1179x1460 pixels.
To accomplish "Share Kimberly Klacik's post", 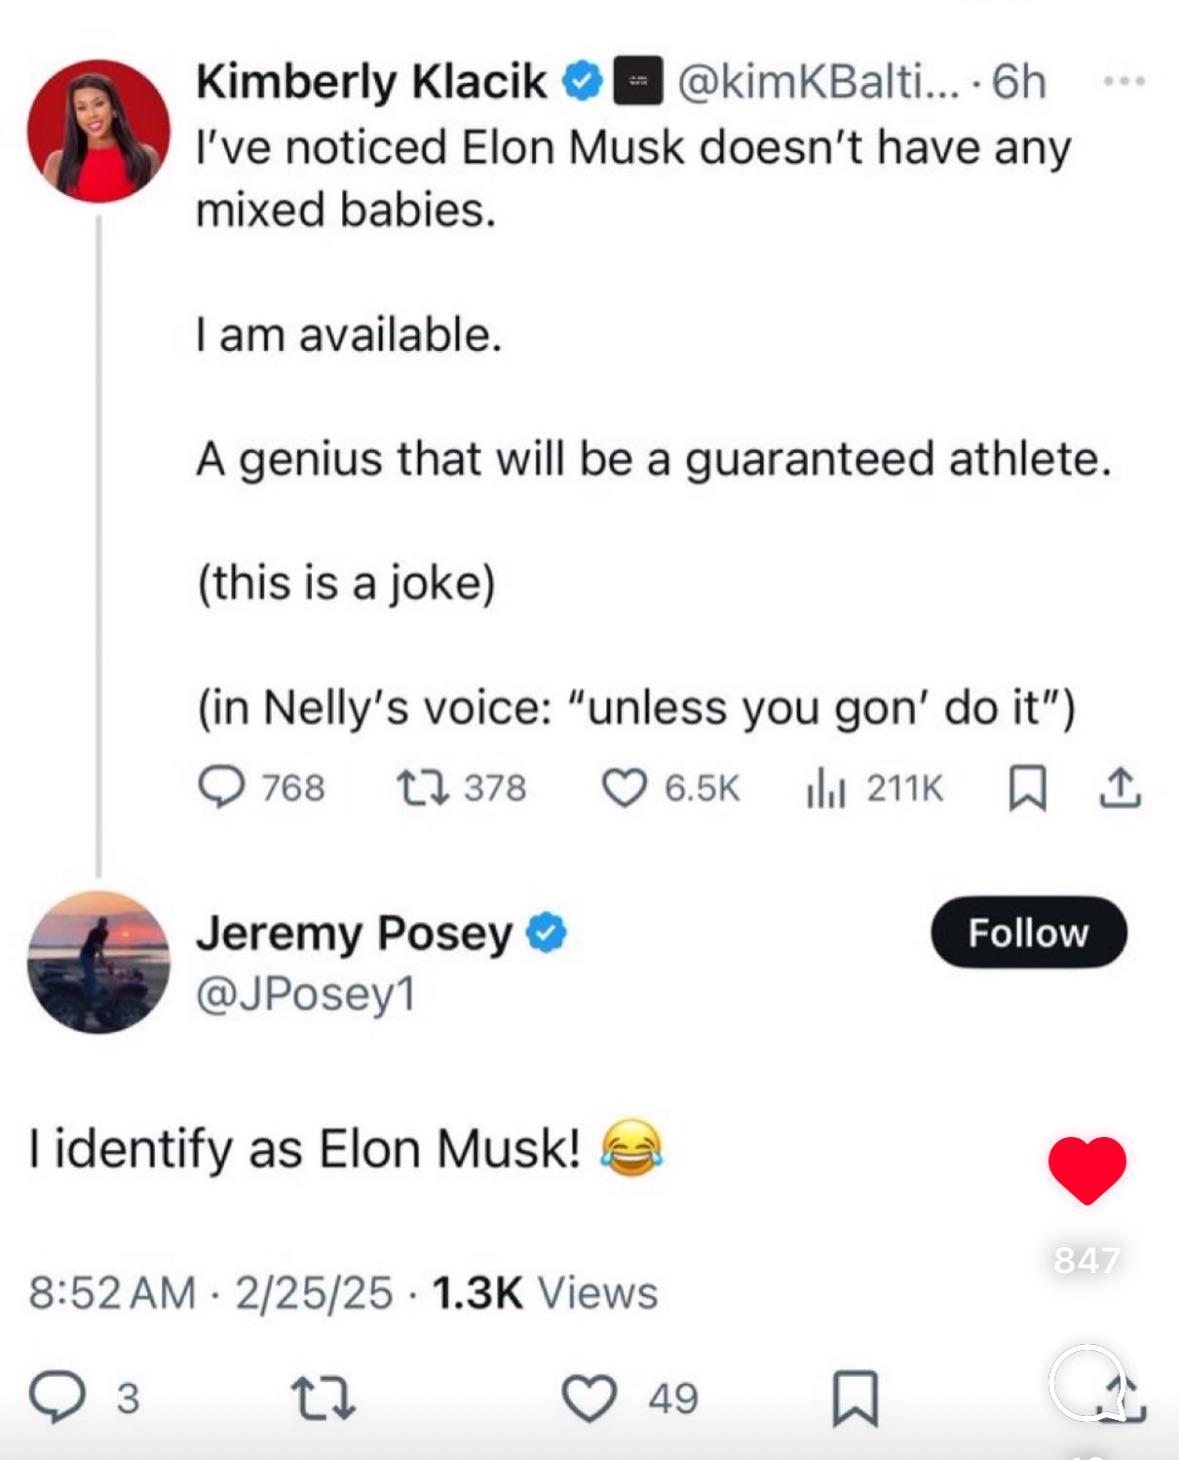I will coord(1120,789).
